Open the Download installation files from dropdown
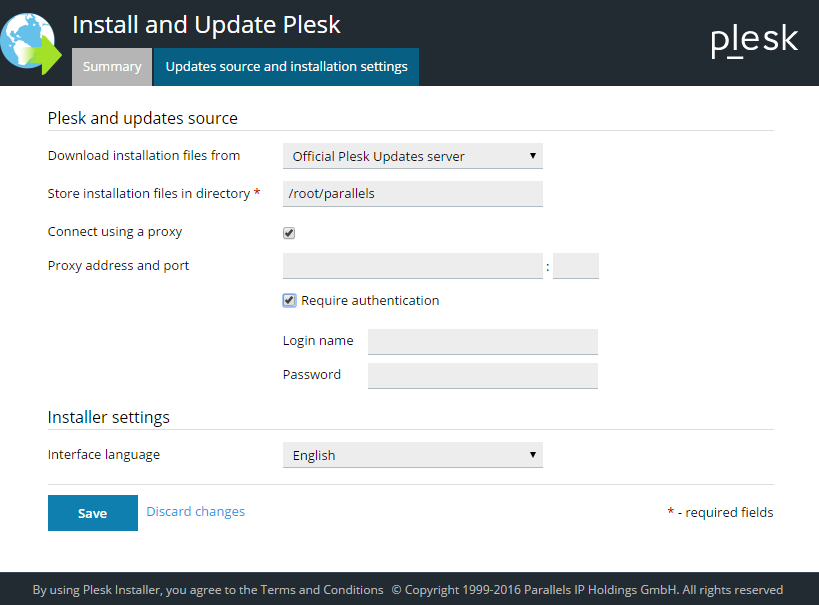819x605 pixels. pyautogui.click(x=412, y=156)
